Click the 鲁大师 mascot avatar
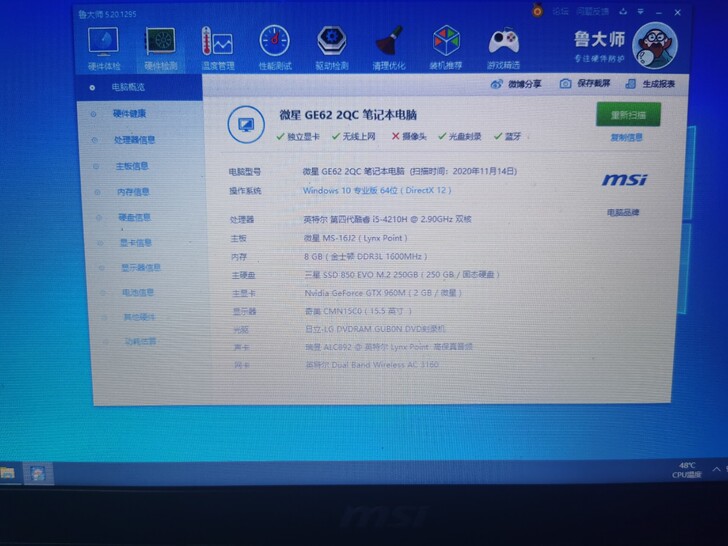The height and width of the screenshot is (546, 728). [x=655, y=45]
